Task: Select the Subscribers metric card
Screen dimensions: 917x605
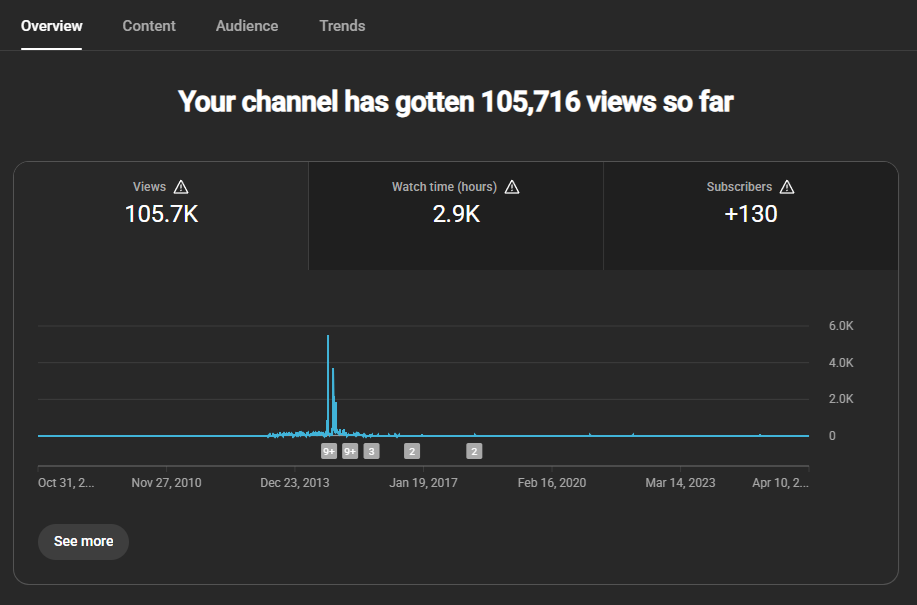Action: coord(751,216)
